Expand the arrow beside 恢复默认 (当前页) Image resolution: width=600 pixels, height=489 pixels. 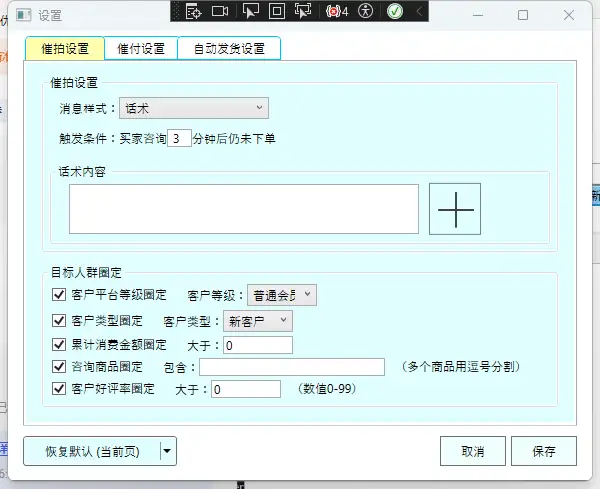(x=167, y=451)
